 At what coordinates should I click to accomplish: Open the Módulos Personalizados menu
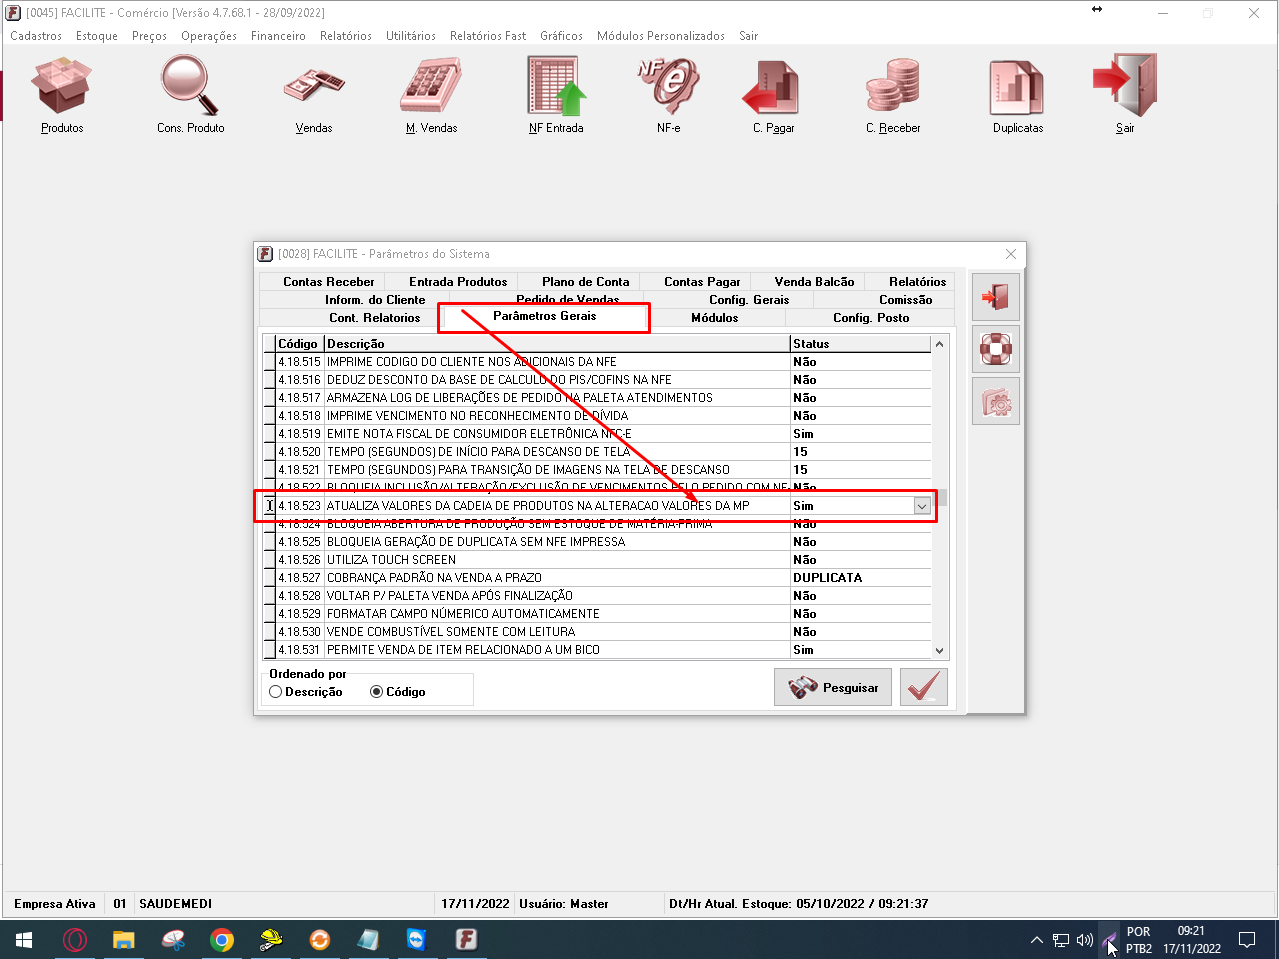tap(661, 36)
